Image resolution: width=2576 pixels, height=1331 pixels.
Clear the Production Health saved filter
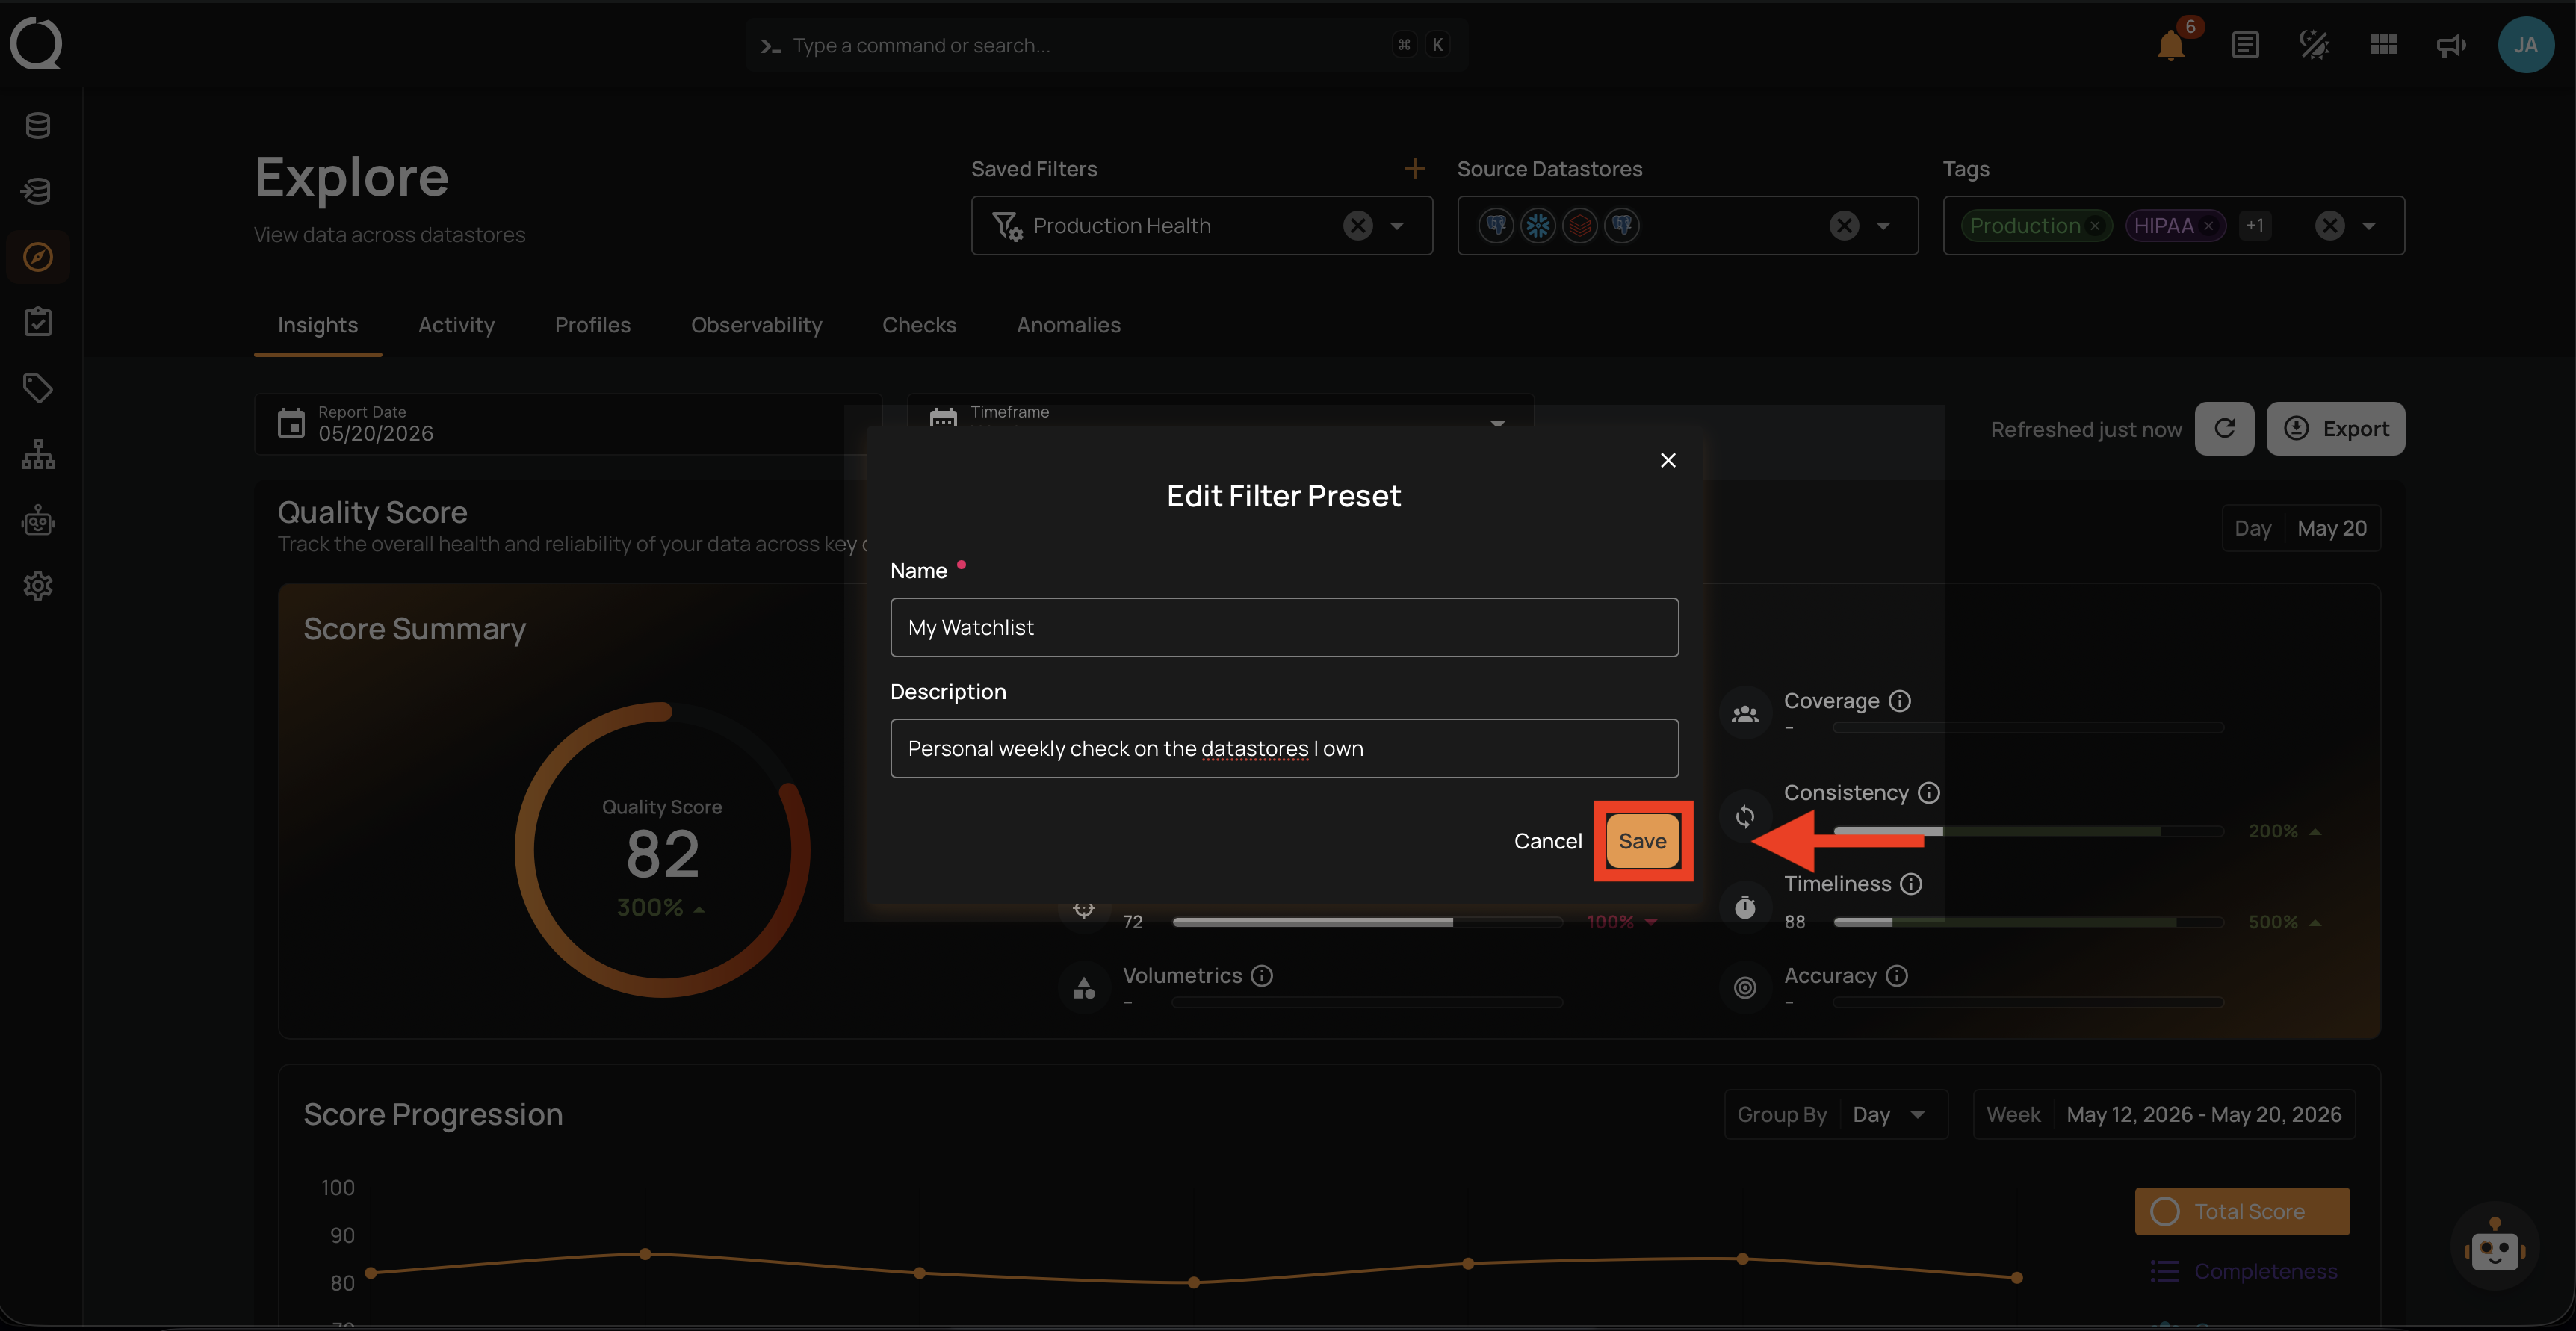pos(1357,226)
